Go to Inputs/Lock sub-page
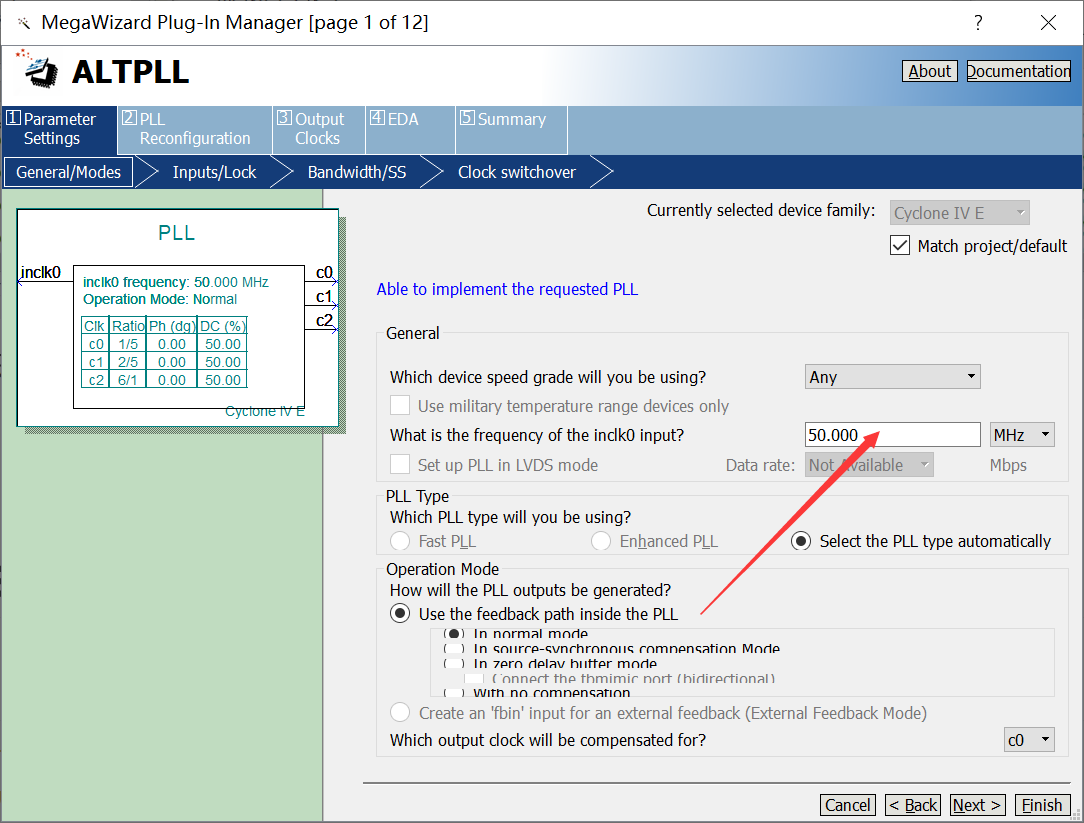The width and height of the screenshot is (1084, 823). (214, 172)
